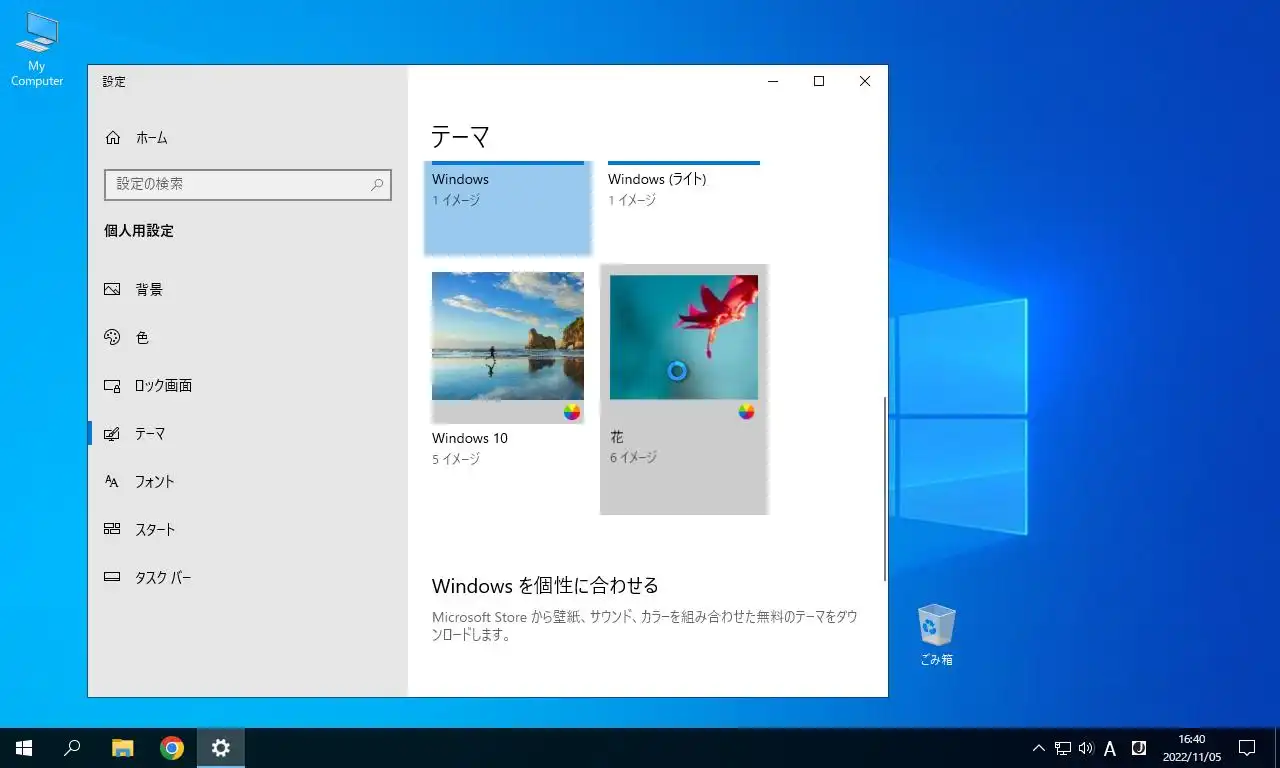The width and height of the screenshot is (1280, 768).
Task: Select テーマ in the sidebar
Action: (x=248, y=434)
